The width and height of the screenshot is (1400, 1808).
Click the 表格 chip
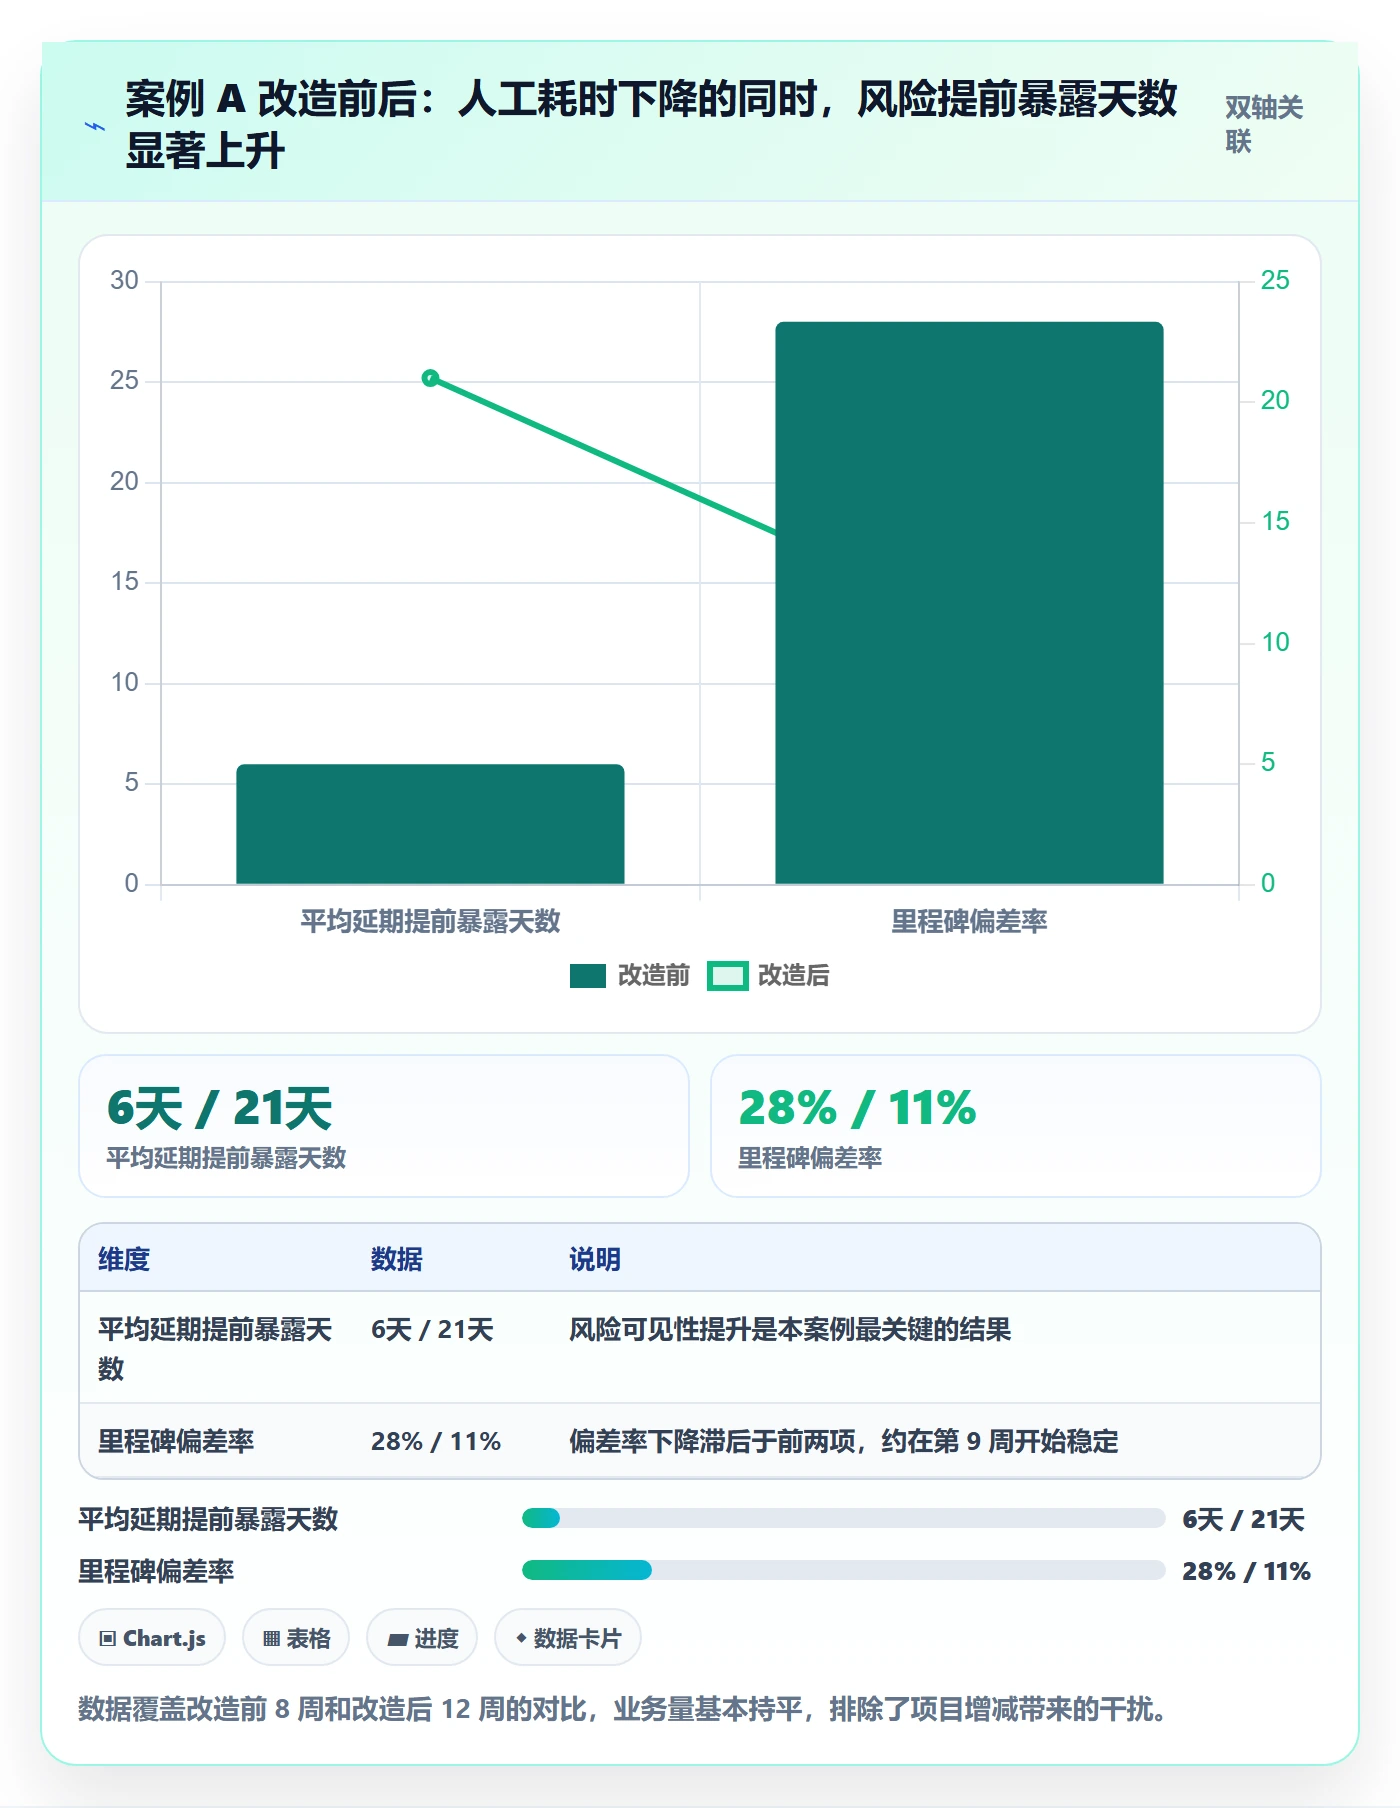[x=296, y=1638]
